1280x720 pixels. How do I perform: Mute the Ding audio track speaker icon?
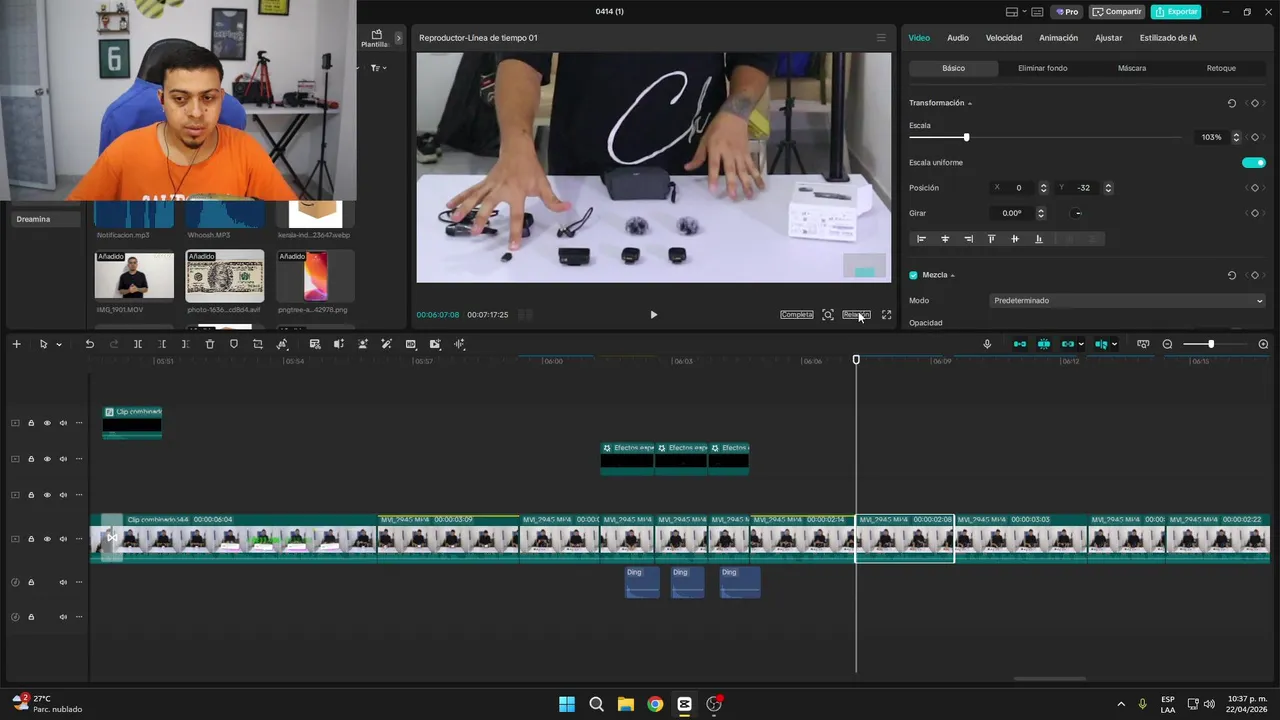coord(63,582)
